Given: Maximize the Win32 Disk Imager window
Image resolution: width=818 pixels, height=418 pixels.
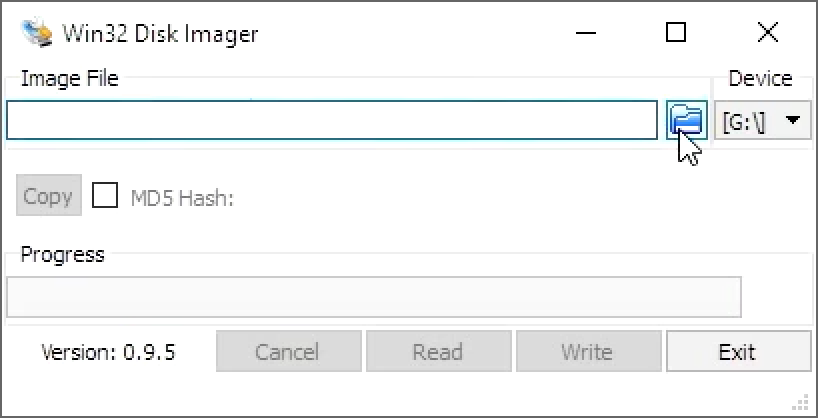Looking at the screenshot, I should pos(676,33).
